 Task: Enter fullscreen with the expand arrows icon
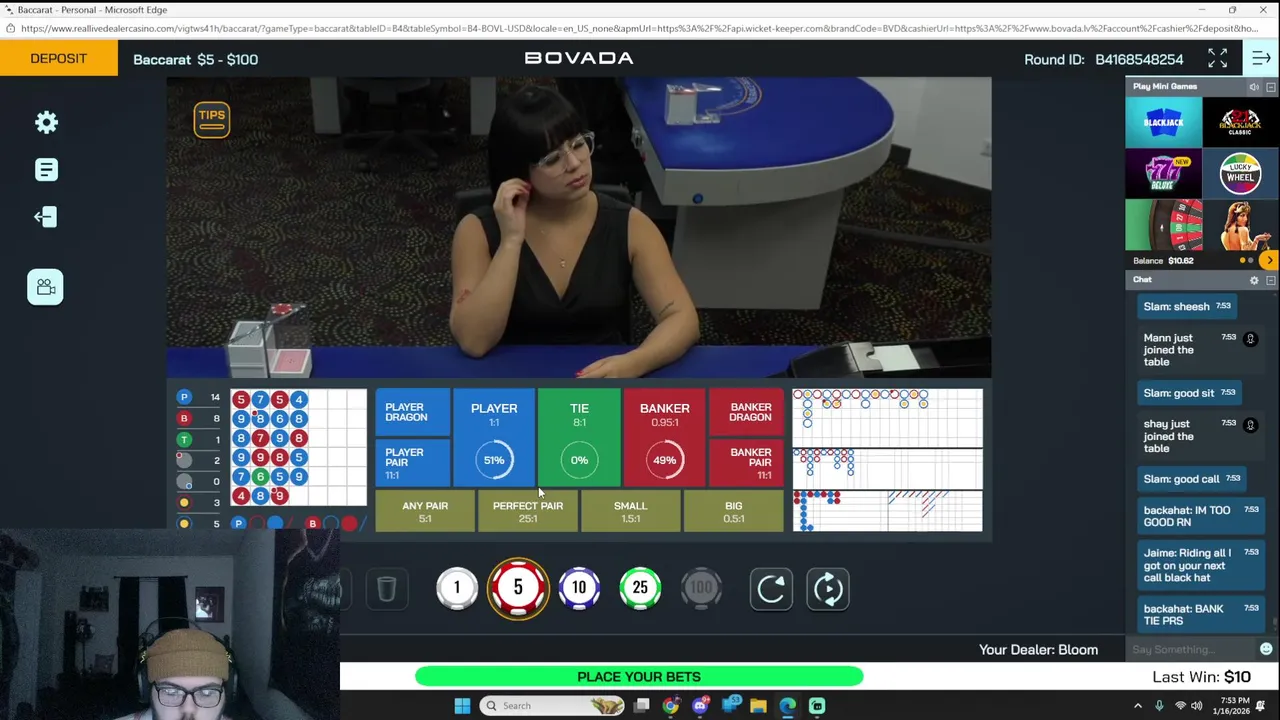coord(1217,59)
